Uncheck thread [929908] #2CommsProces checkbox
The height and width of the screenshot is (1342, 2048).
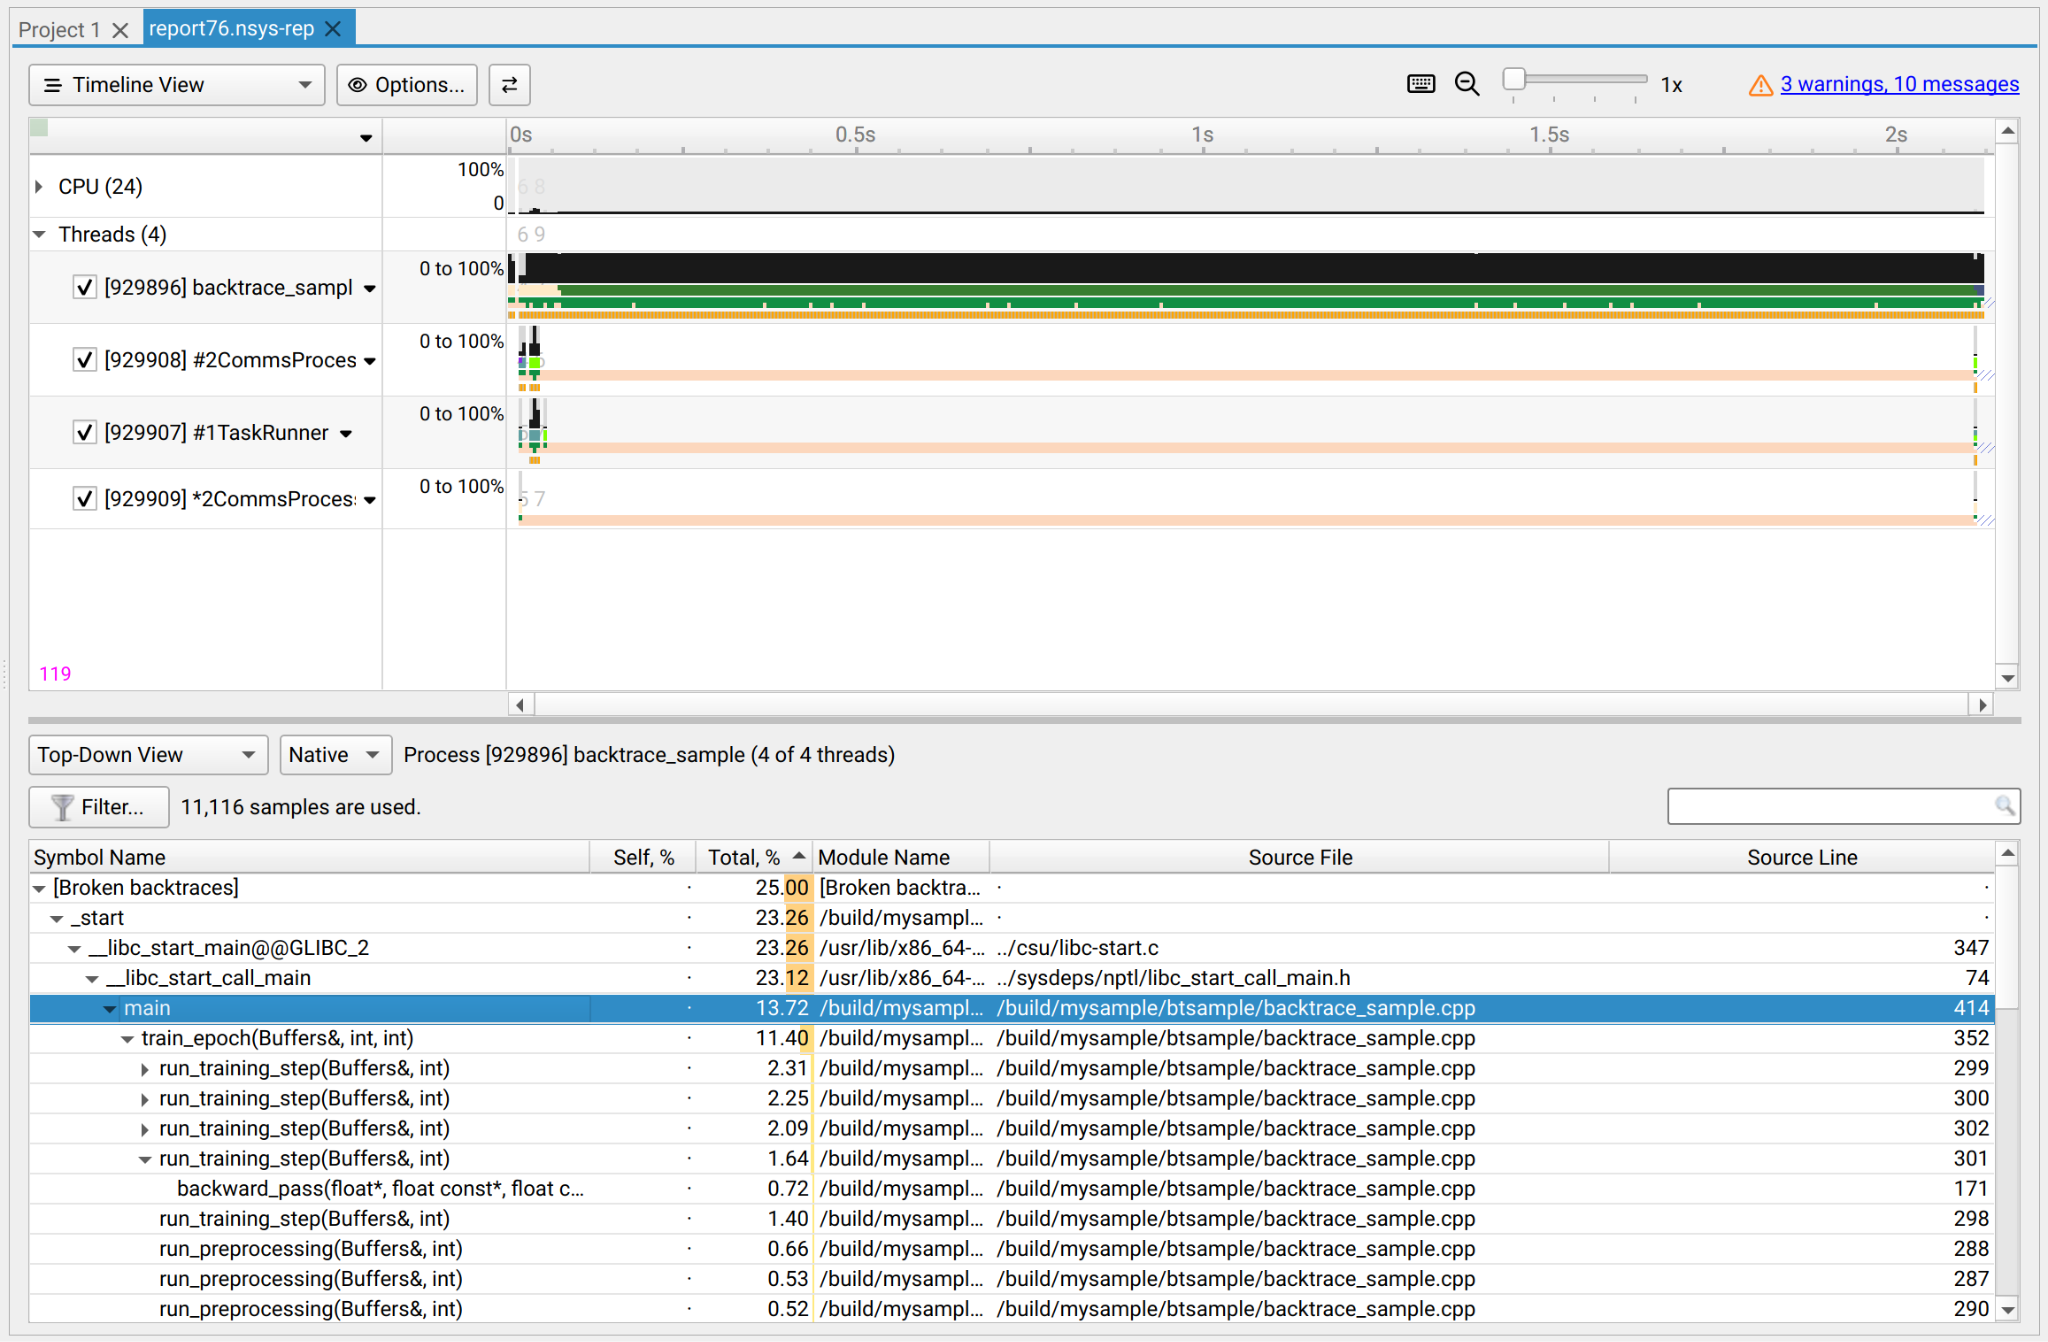tap(85, 360)
